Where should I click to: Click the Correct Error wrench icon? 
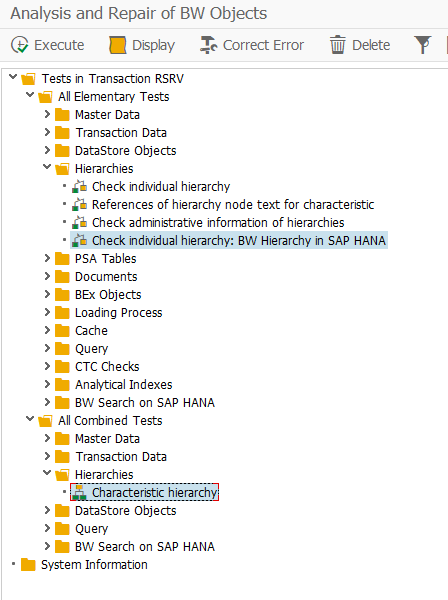point(209,45)
